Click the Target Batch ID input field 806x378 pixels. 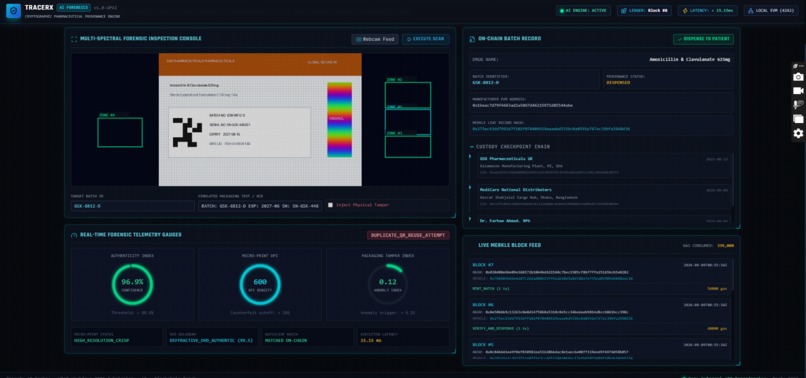click(x=133, y=206)
